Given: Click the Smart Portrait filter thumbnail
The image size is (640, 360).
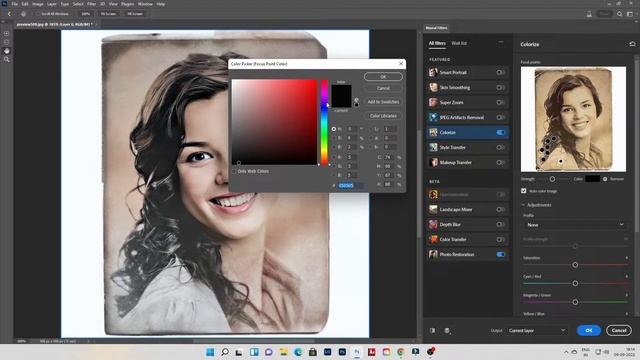Looking at the screenshot, I should (433, 72).
